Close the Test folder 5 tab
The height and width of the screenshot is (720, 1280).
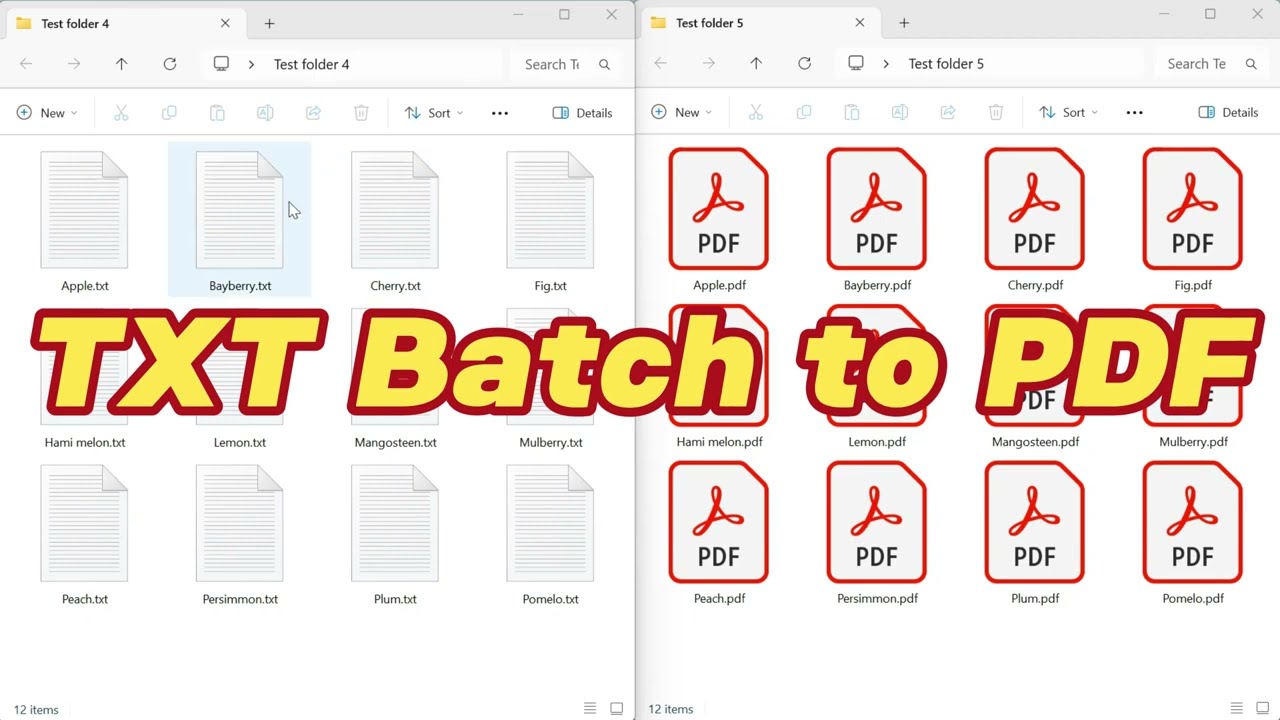click(860, 22)
